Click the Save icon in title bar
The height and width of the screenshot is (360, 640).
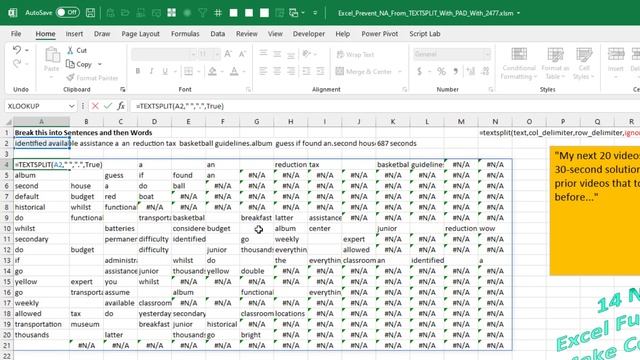[90, 13]
